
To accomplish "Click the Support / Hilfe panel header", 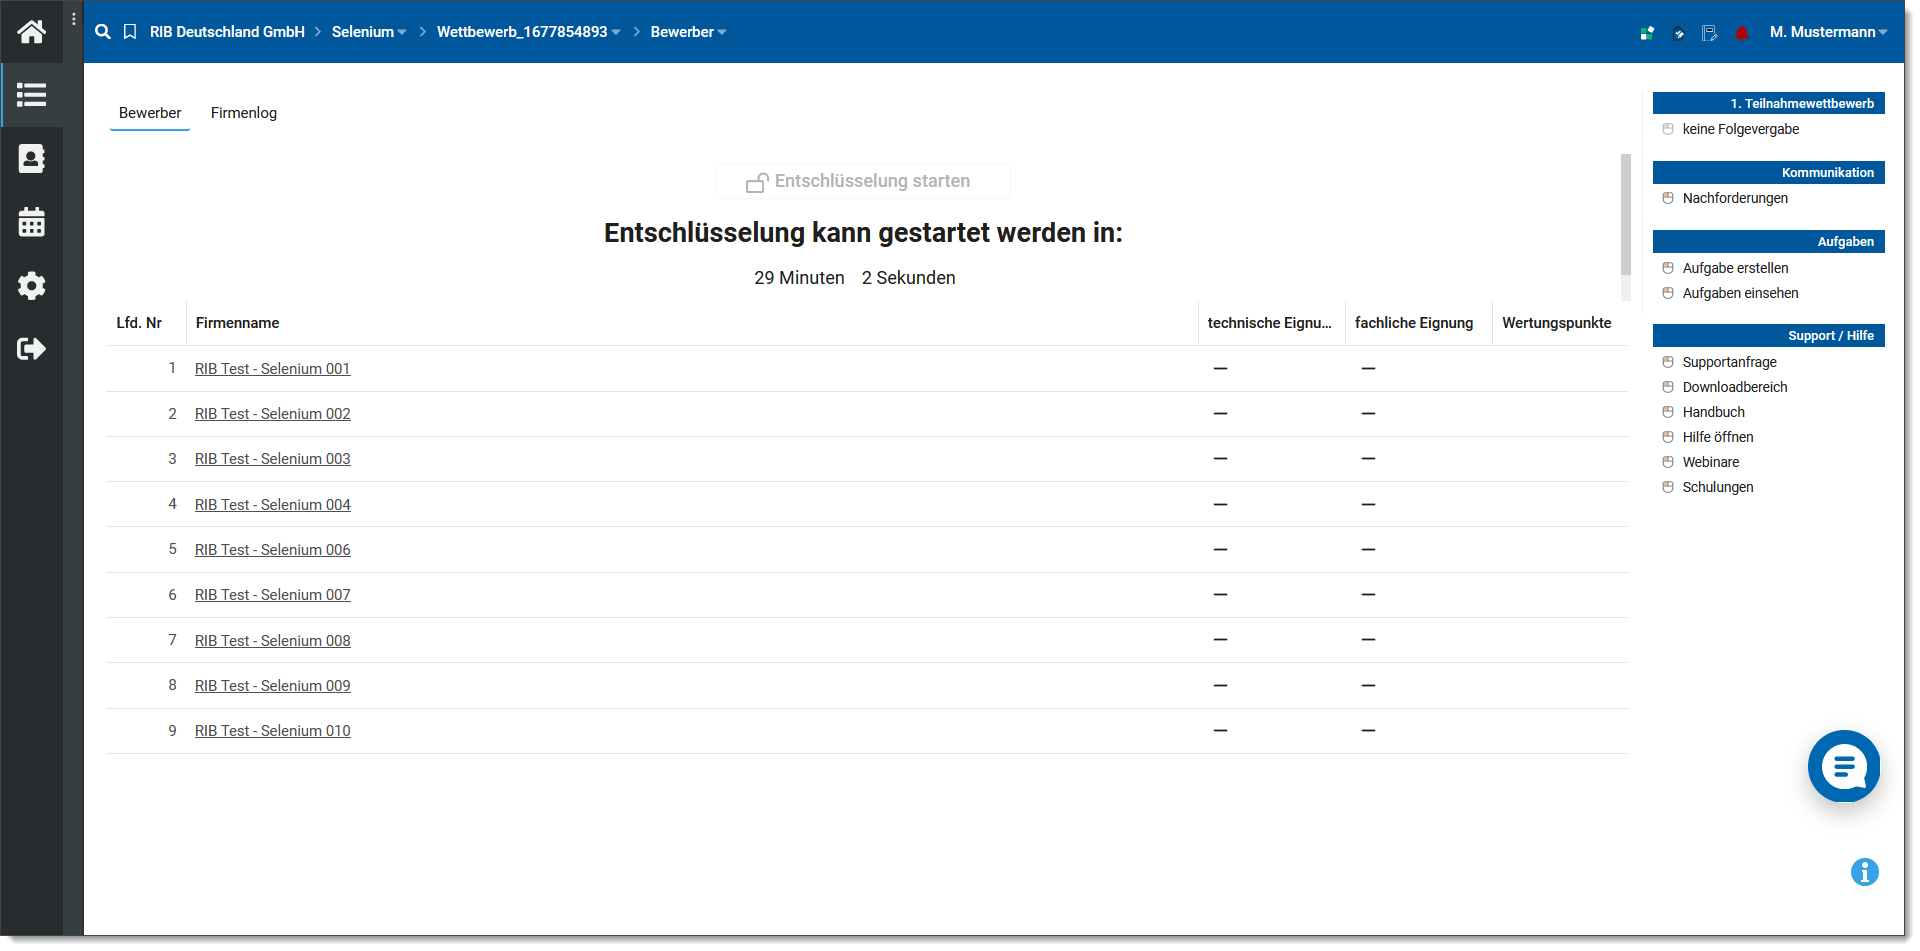I will coord(1768,335).
